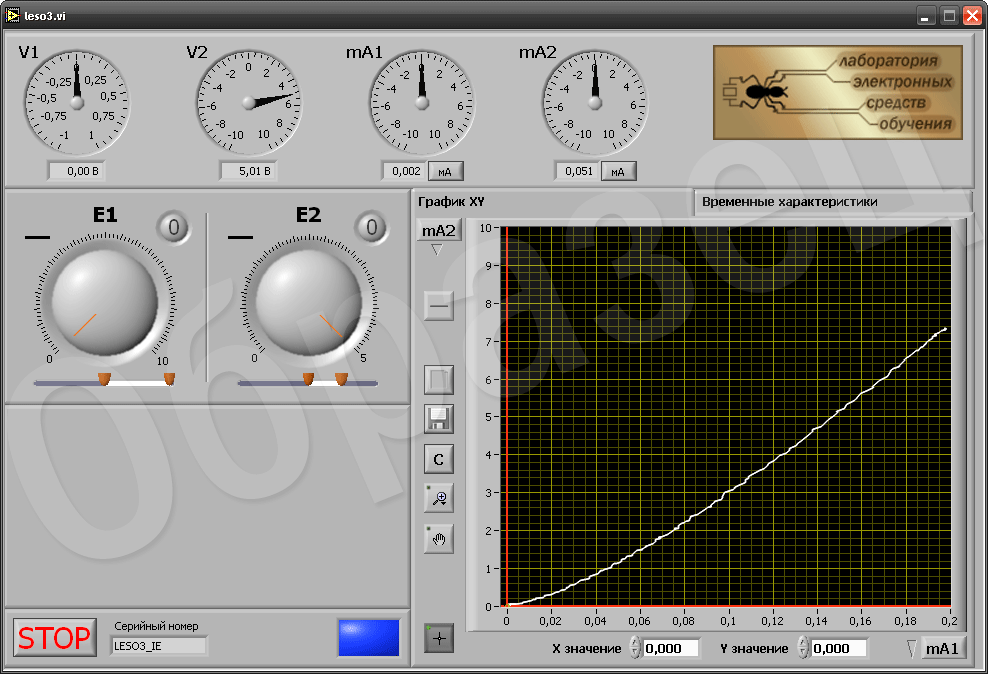Minimize the leso3.vi window
The height and width of the screenshot is (674, 988).
(925, 16)
